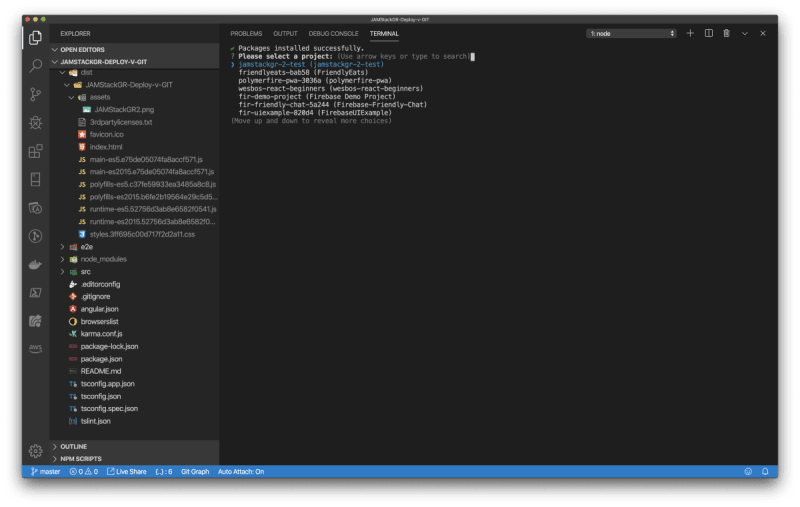
Task: Open the Debug view bug icon
Action: tap(35, 123)
